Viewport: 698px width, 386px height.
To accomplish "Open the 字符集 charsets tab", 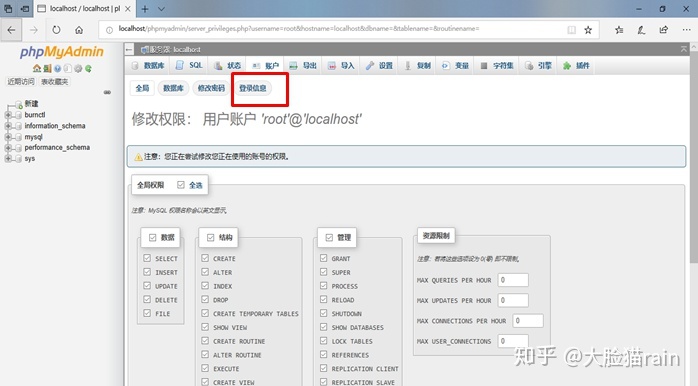I will point(497,65).
